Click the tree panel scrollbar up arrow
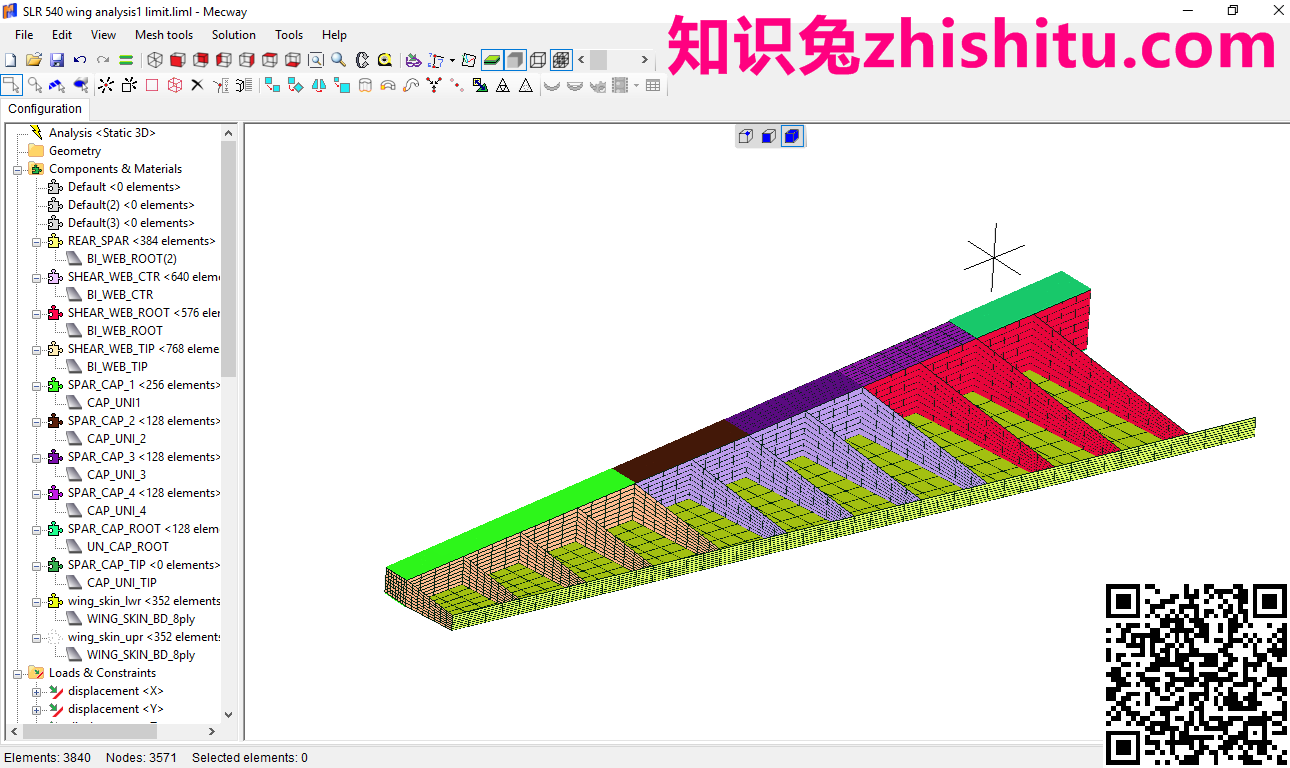The height and width of the screenshot is (768, 1290). click(x=228, y=133)
